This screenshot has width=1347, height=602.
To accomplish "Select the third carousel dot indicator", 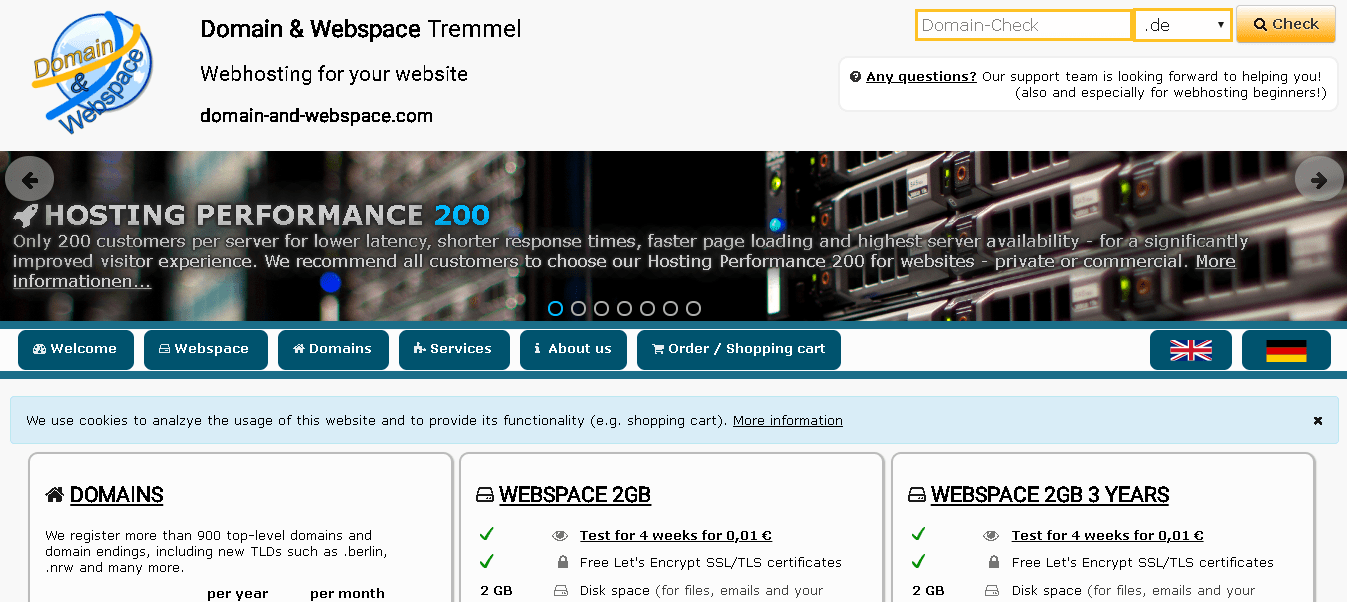I will pyautogui.click(x=601, y=308).
